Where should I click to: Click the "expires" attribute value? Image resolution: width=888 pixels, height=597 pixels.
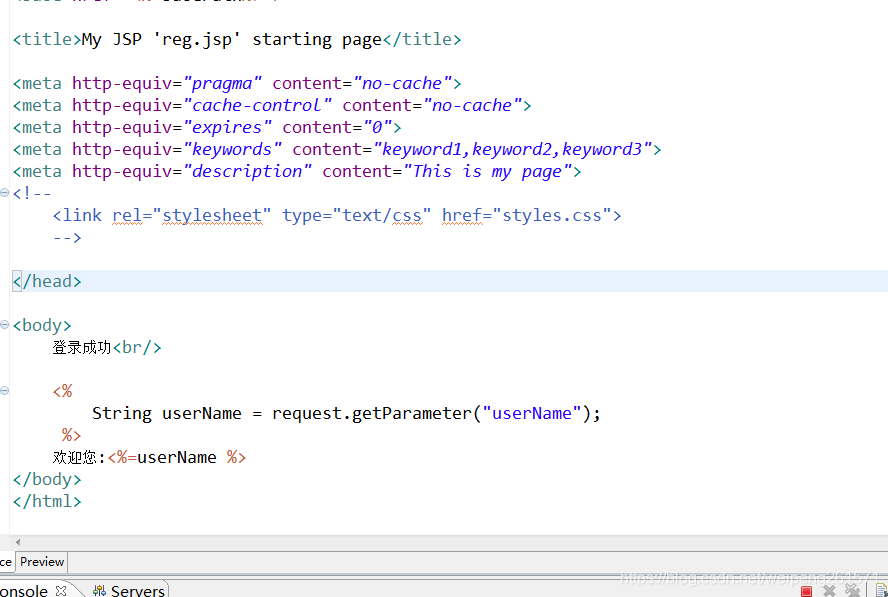click(x=227, y=127)
